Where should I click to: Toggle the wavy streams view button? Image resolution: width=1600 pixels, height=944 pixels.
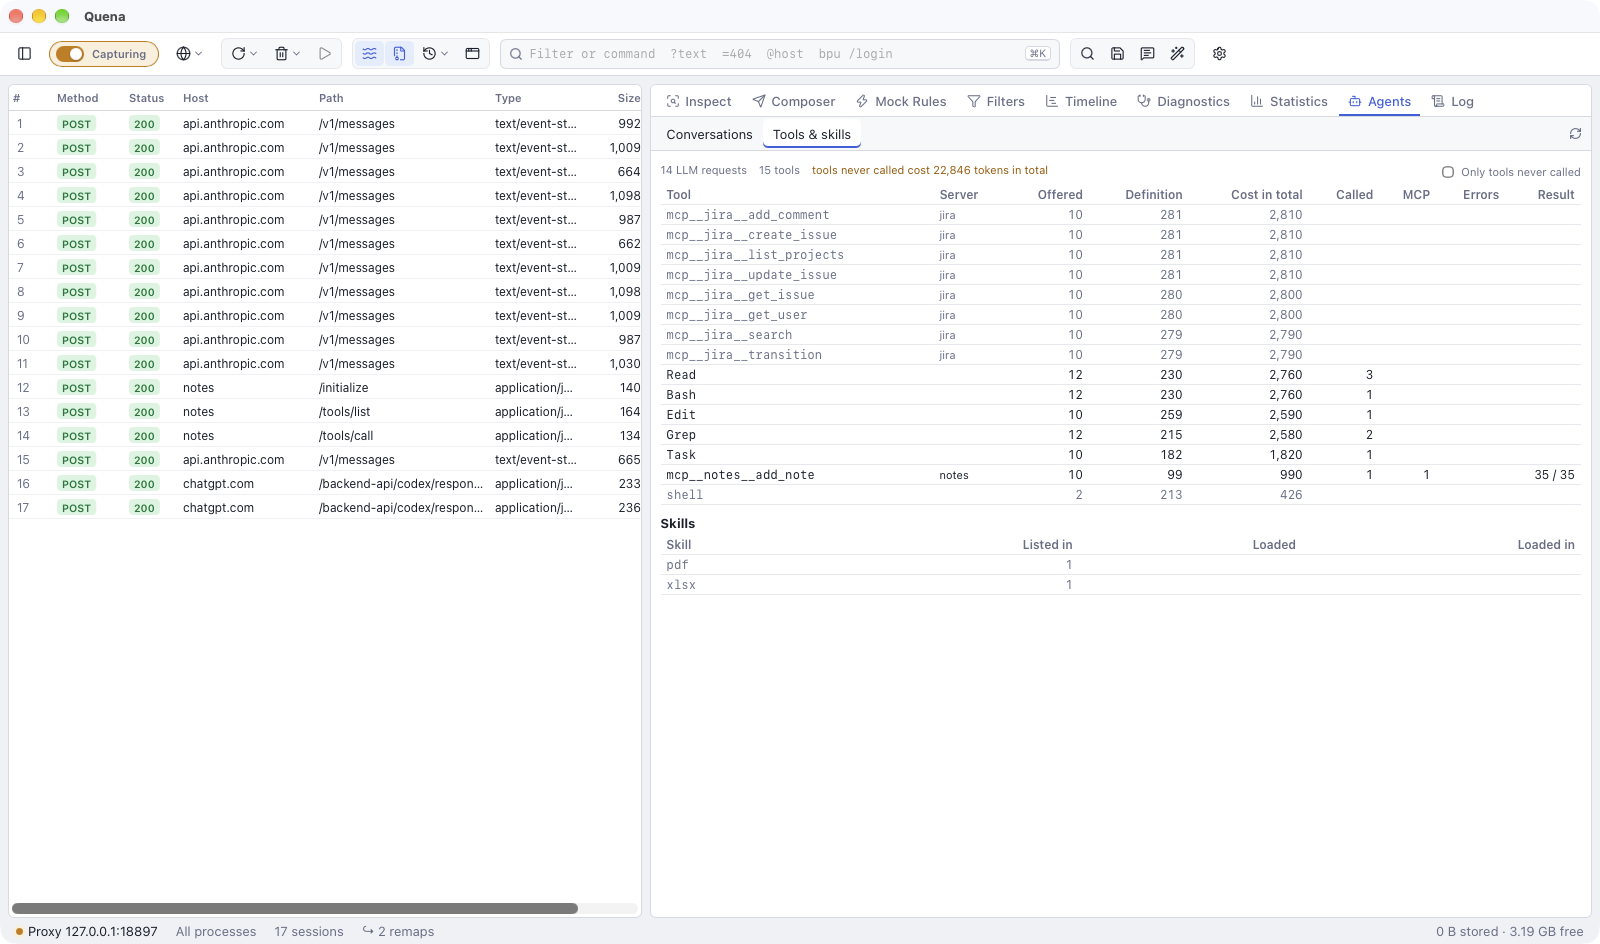tap(370, 54)
